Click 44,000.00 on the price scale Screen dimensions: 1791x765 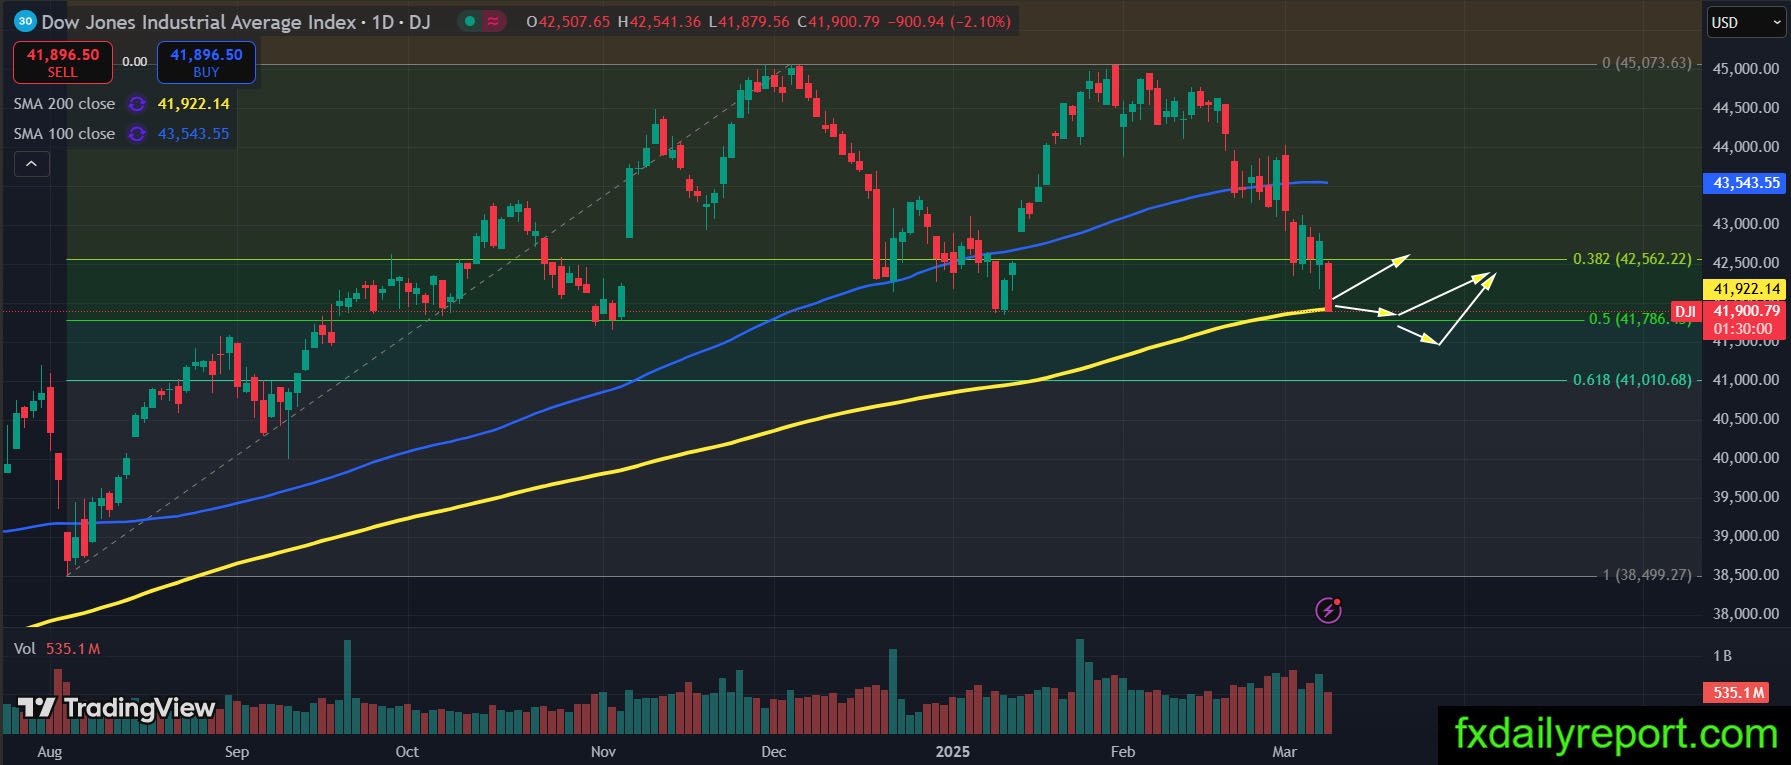point(1746,147)
